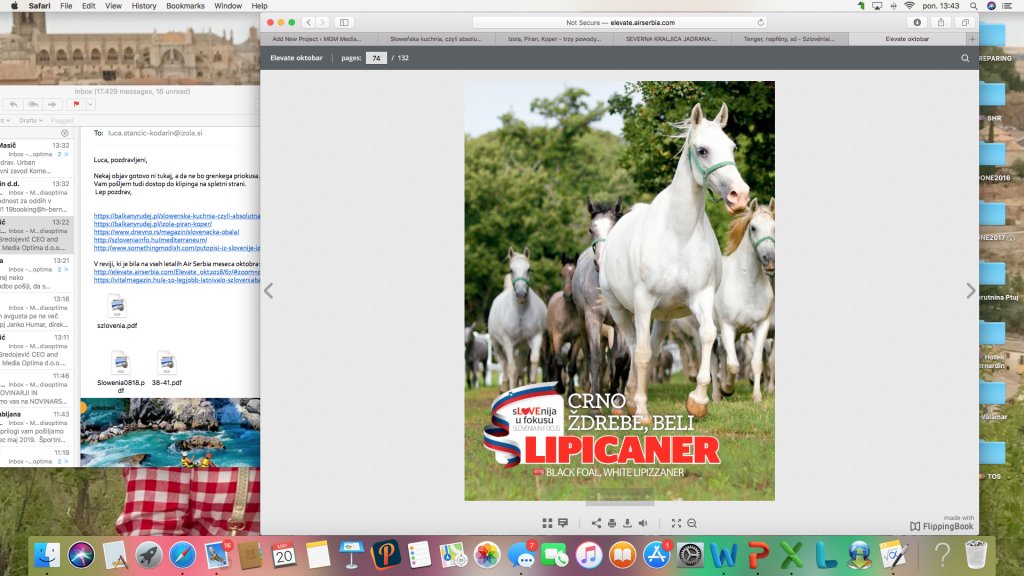The image size is (1024, 576).
Task: Open Safari downloads button
Action: click(x=917, y=22)
